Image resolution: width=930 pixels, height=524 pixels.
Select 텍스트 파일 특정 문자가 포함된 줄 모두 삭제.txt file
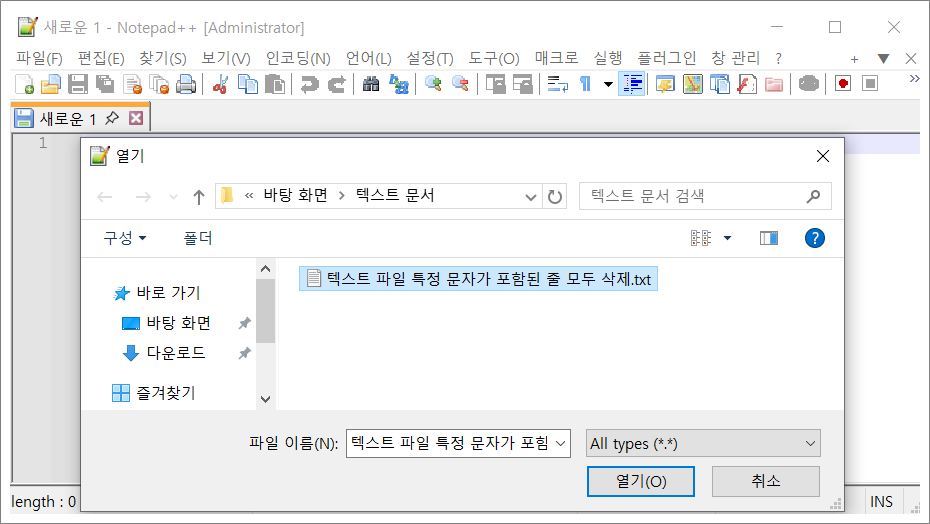click(479, 279)
